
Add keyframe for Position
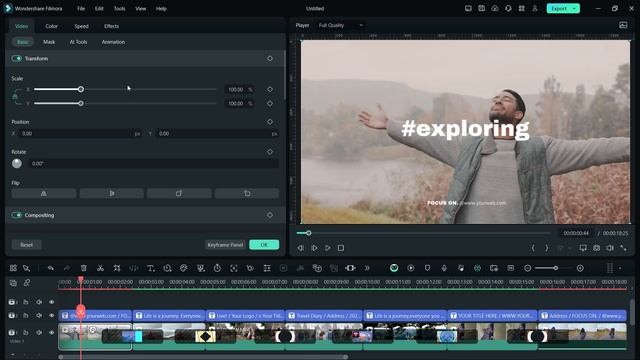coord(270,122)
